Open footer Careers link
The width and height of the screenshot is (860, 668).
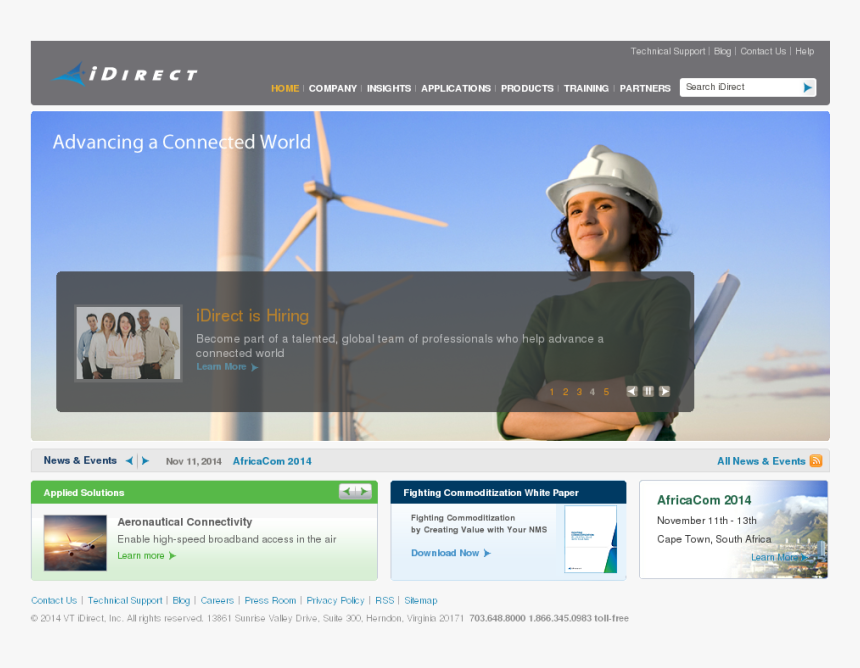point(217,601)
